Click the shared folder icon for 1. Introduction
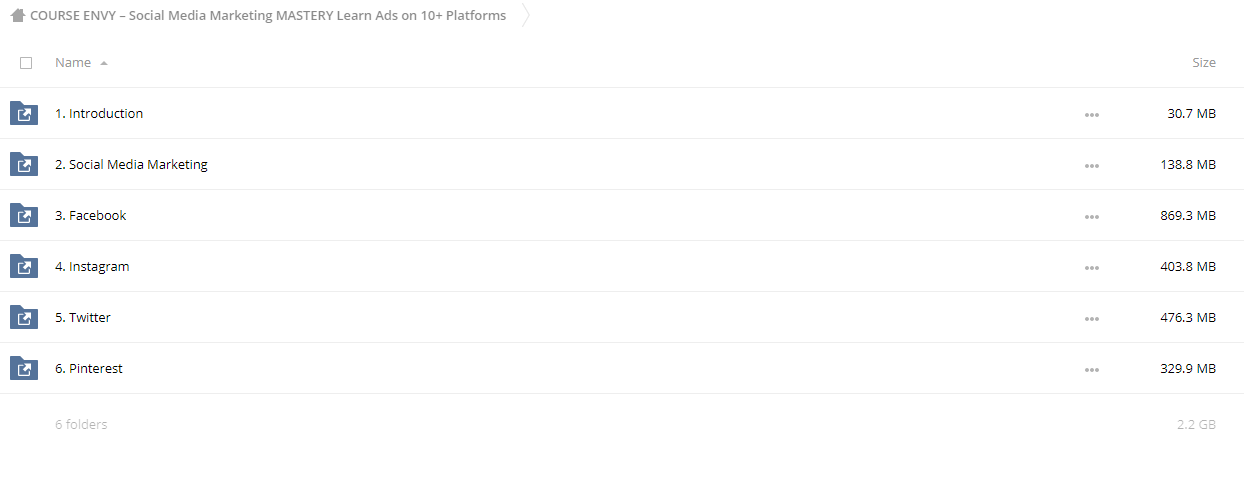 24,113
